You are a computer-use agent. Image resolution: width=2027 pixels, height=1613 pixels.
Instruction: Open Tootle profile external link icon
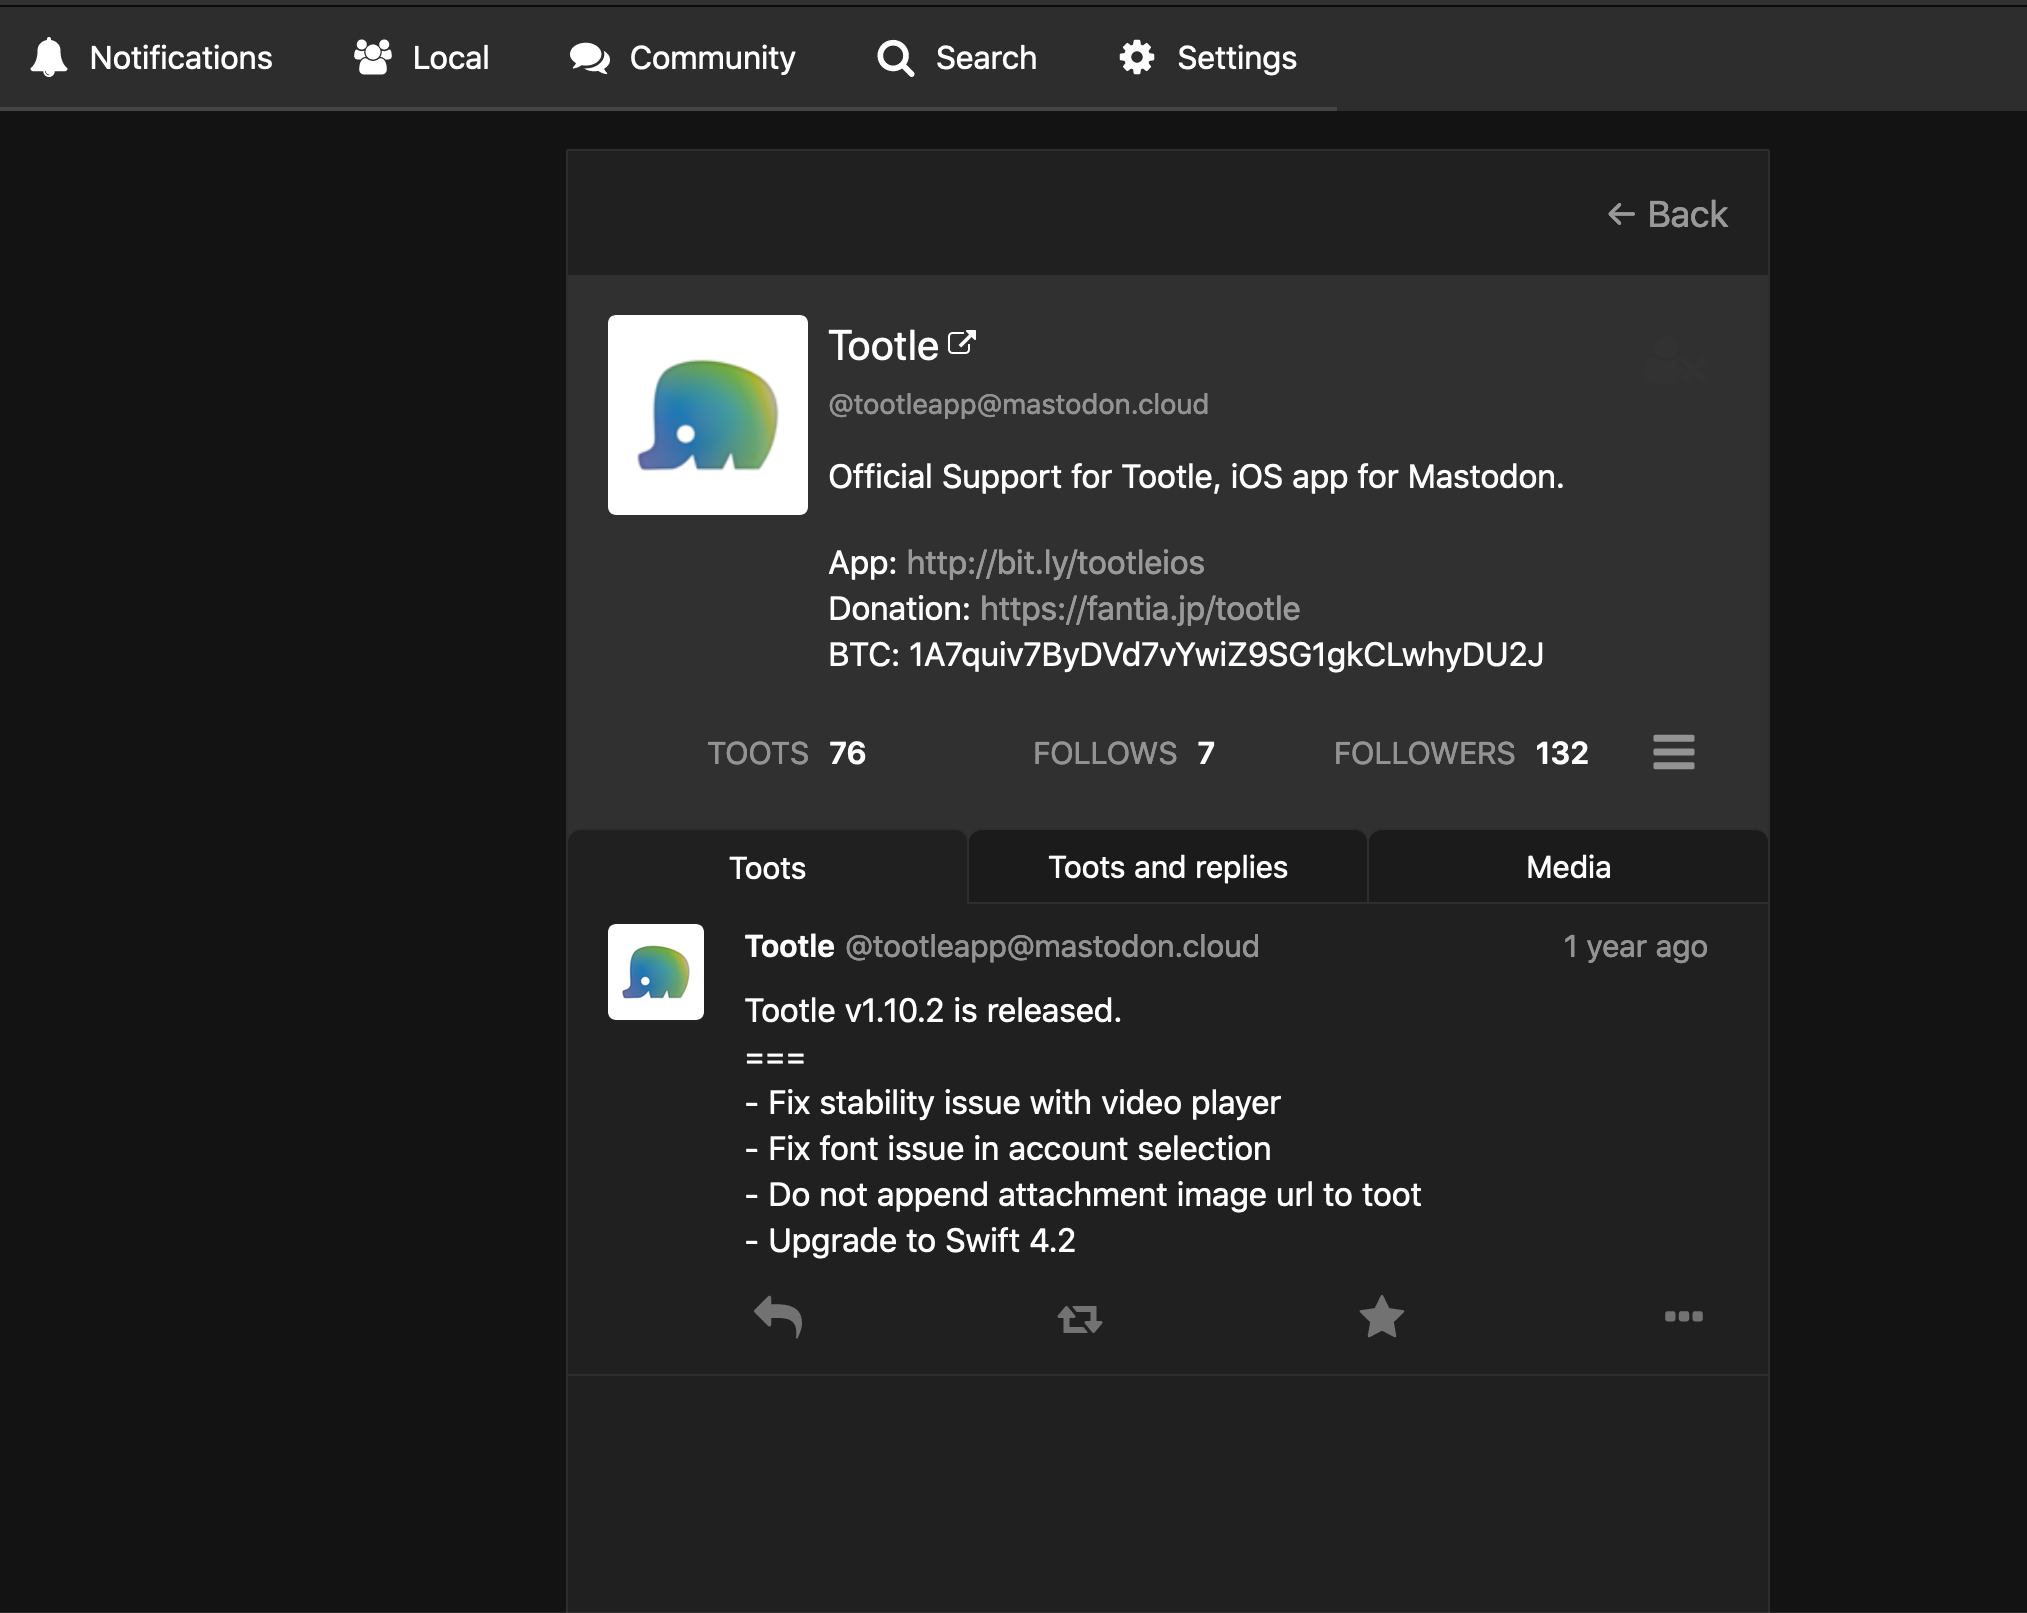click(961, 343)
